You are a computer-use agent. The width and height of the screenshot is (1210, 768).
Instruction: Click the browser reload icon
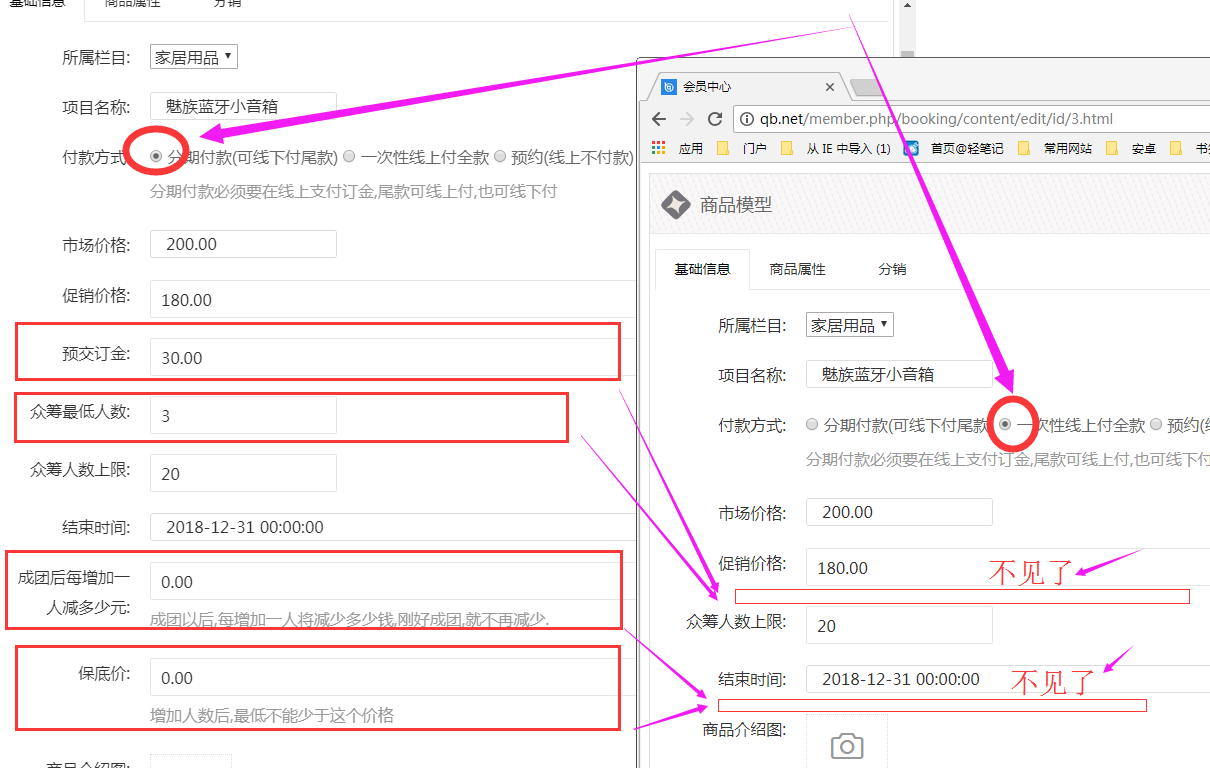tap(715, 119)
